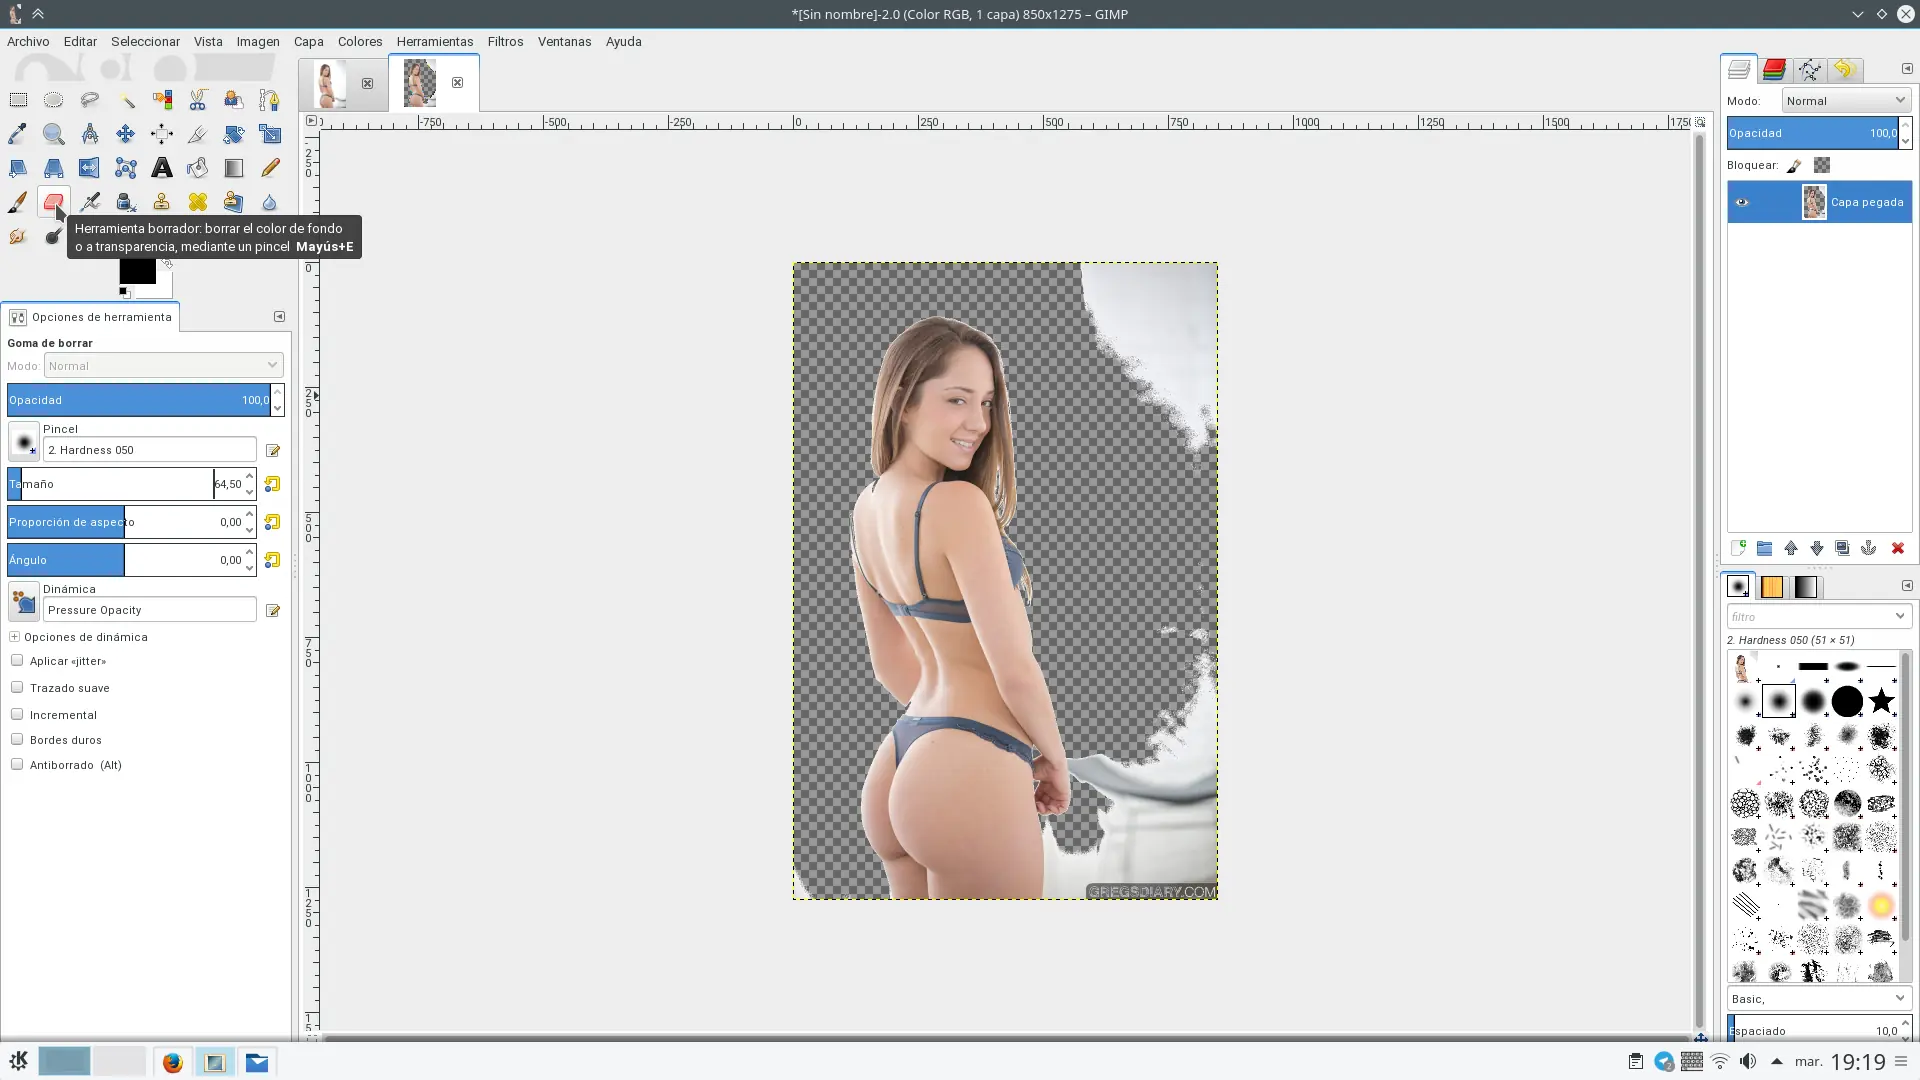Select the Color Picker eyedropper tool
The height and width of the screenshot is (1080, 1920).
pos(18,134)
